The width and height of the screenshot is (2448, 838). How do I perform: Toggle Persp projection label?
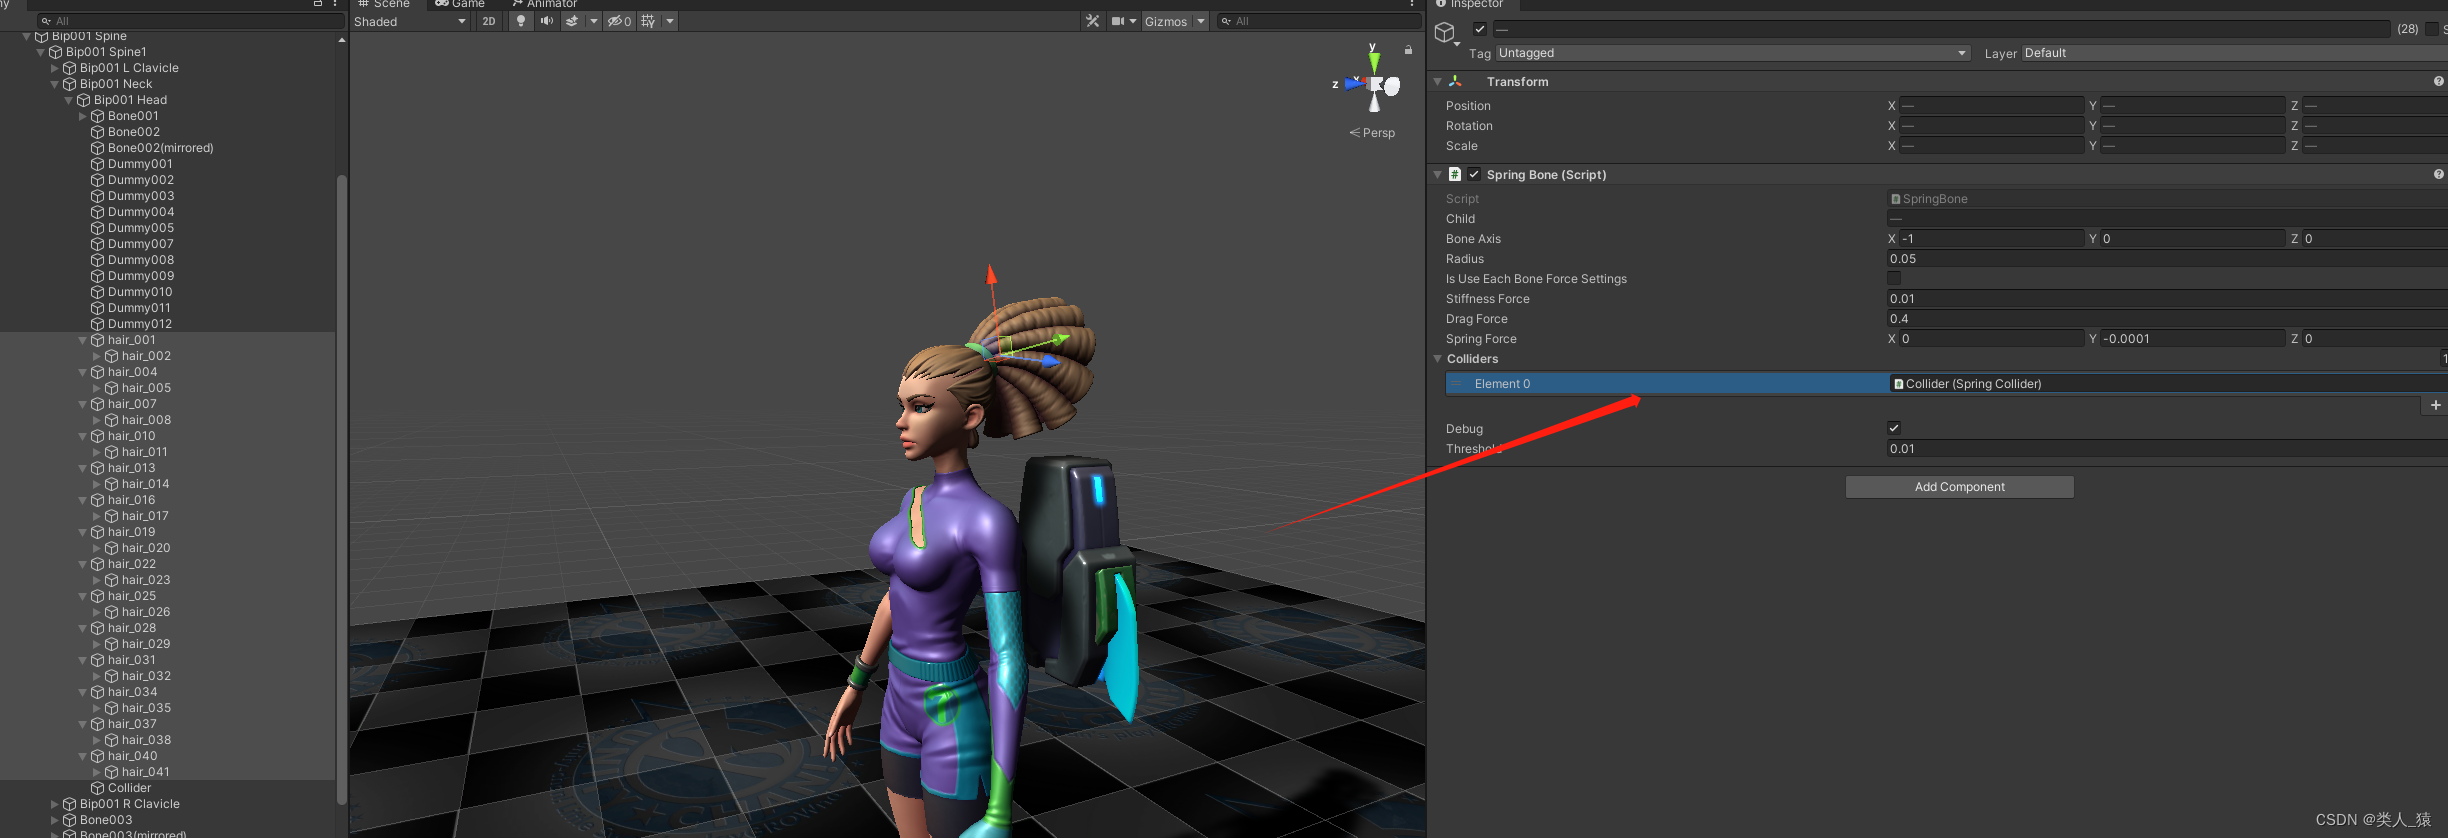1372,133
